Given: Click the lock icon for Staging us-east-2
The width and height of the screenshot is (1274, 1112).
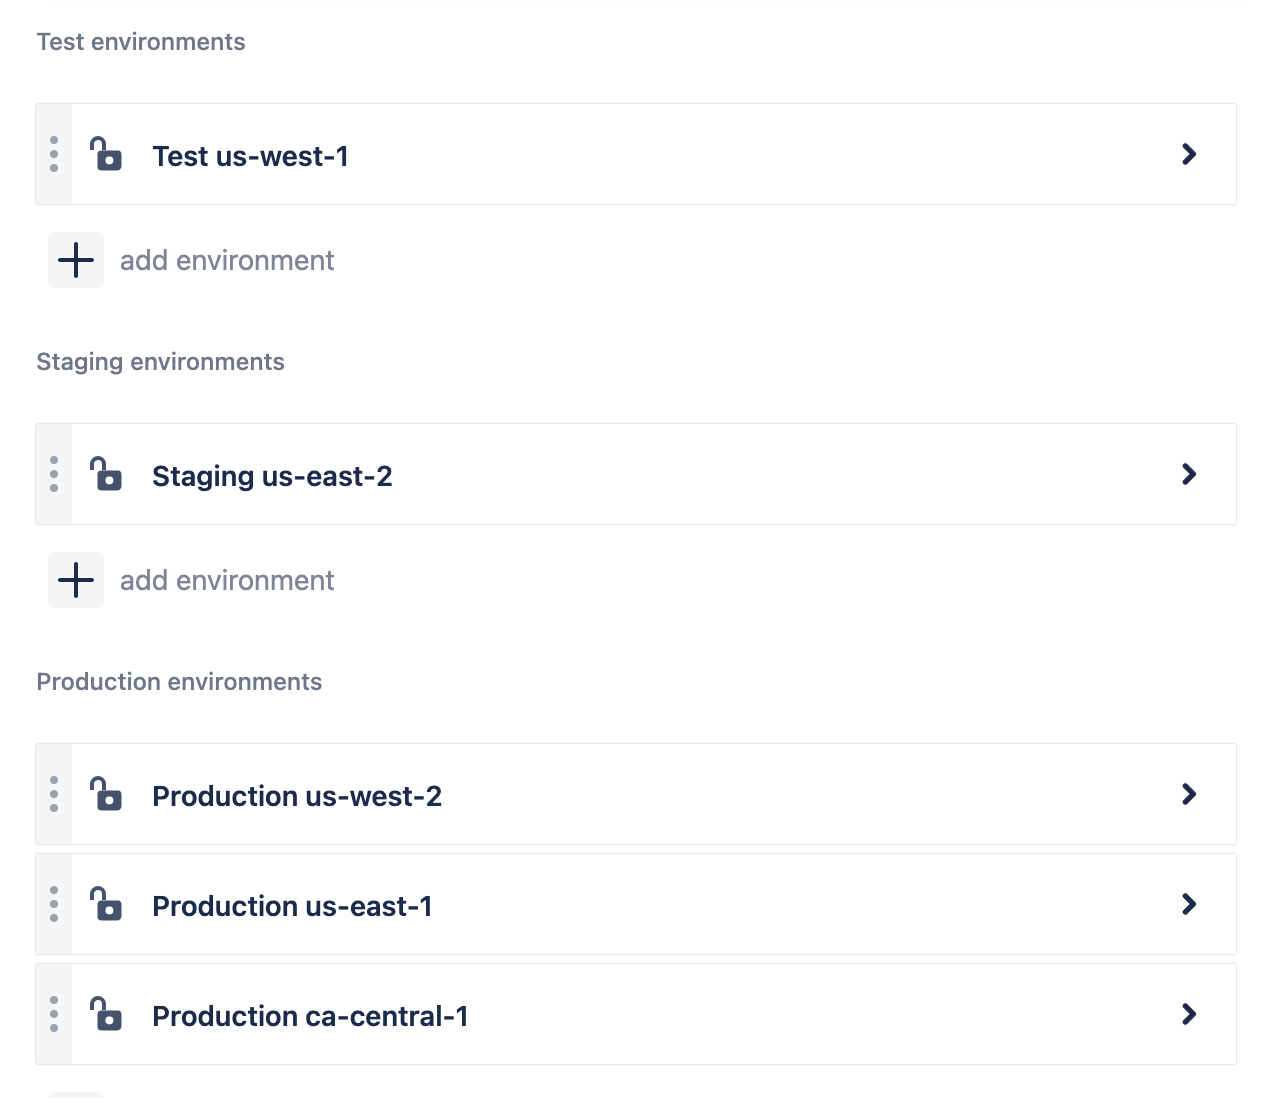Looking at the screenshot, I should click(106, 475).
